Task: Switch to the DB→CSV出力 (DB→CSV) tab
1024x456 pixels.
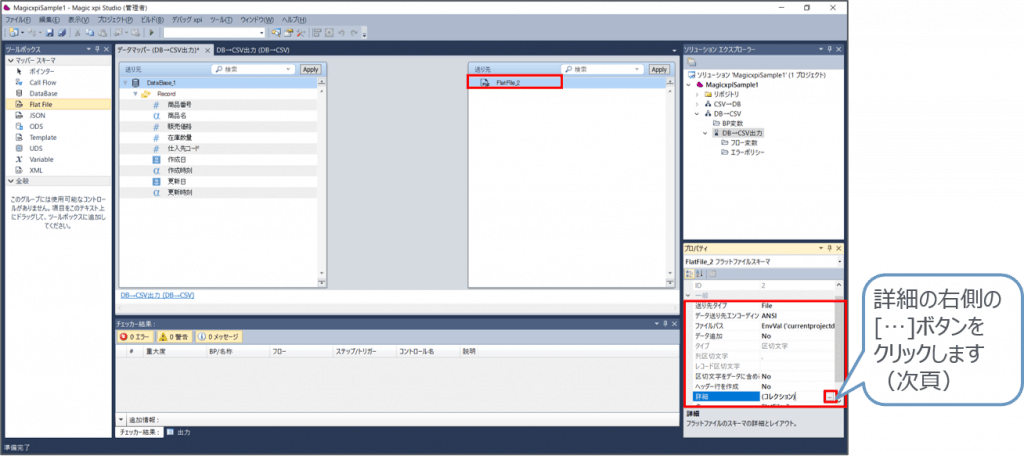Action: pos(253,49)
